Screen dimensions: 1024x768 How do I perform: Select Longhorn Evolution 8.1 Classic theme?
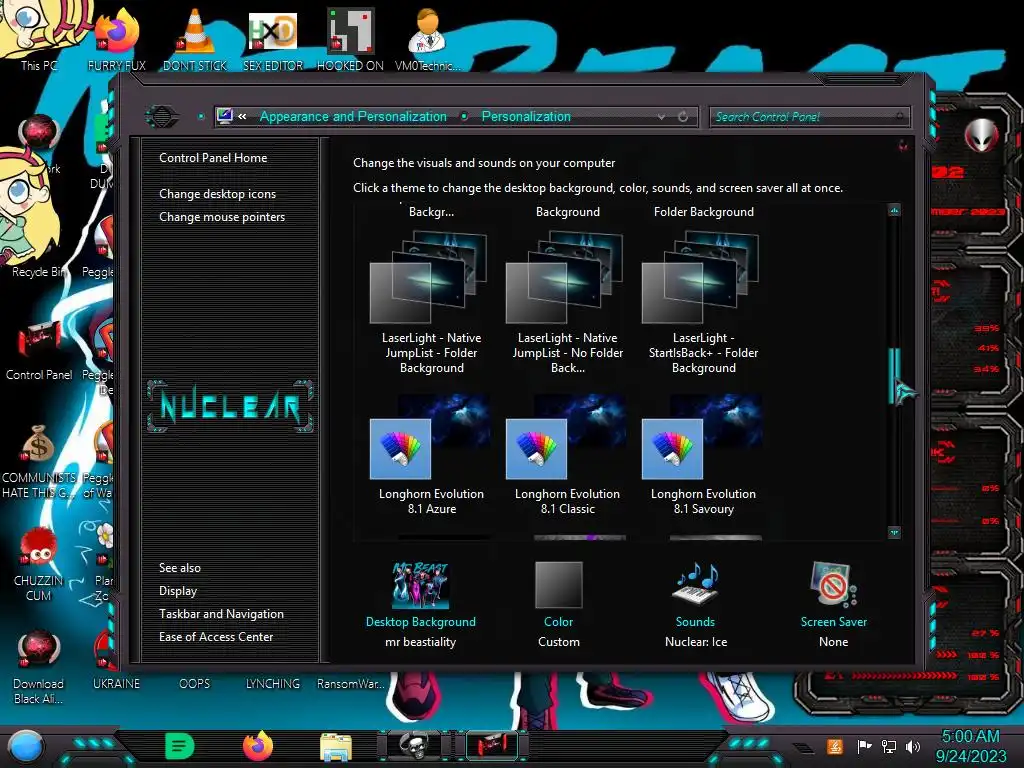(x=567, y=455)
